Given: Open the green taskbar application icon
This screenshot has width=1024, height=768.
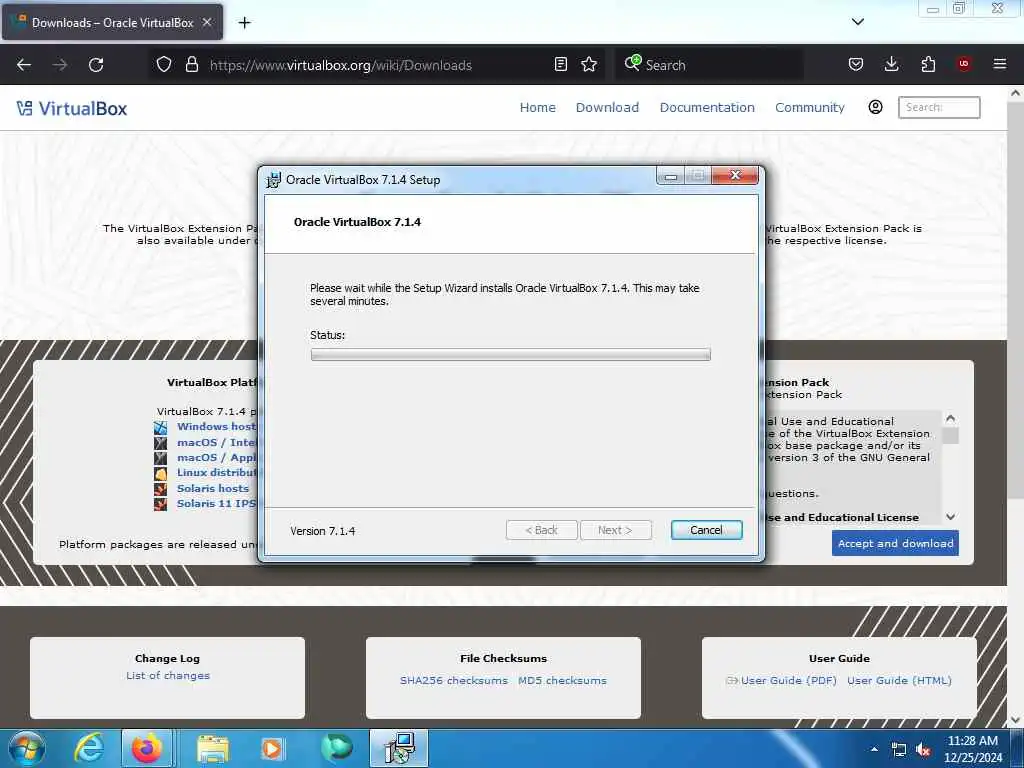Looking at the screenshot, I should pos(336,748).
